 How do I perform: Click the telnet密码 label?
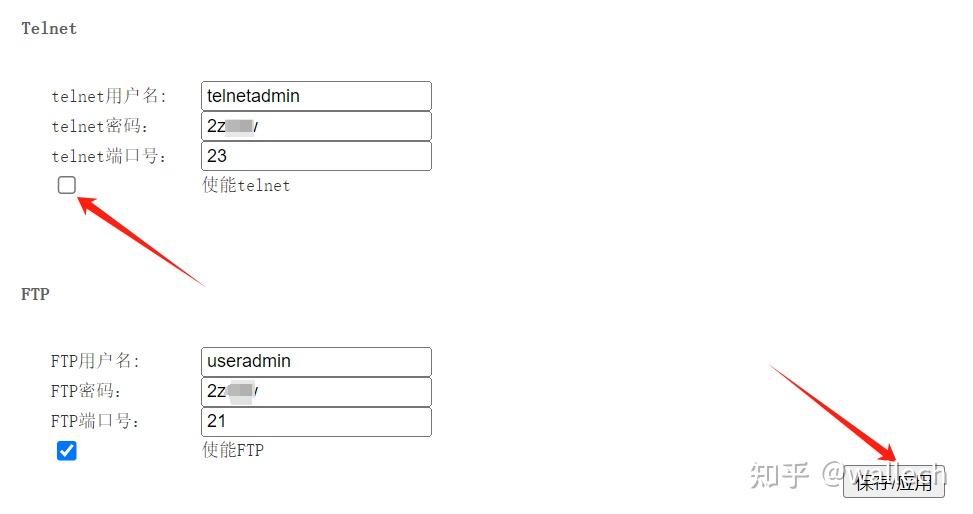(100, 127)
